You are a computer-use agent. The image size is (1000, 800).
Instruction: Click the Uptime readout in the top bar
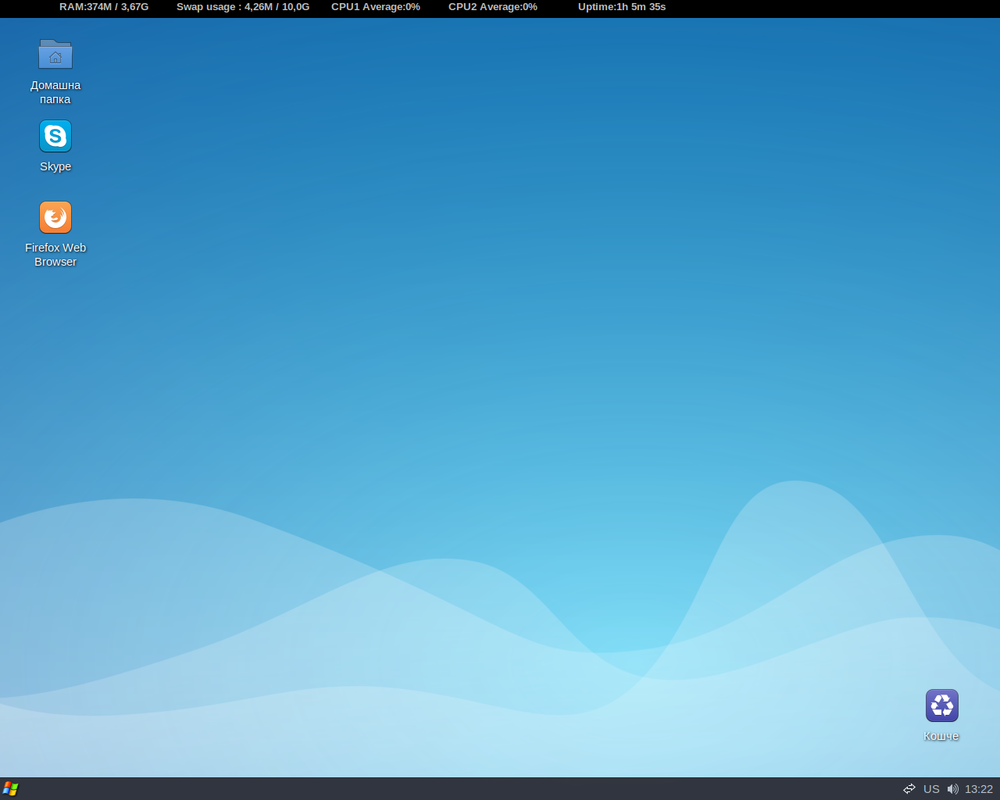[622, 7]
